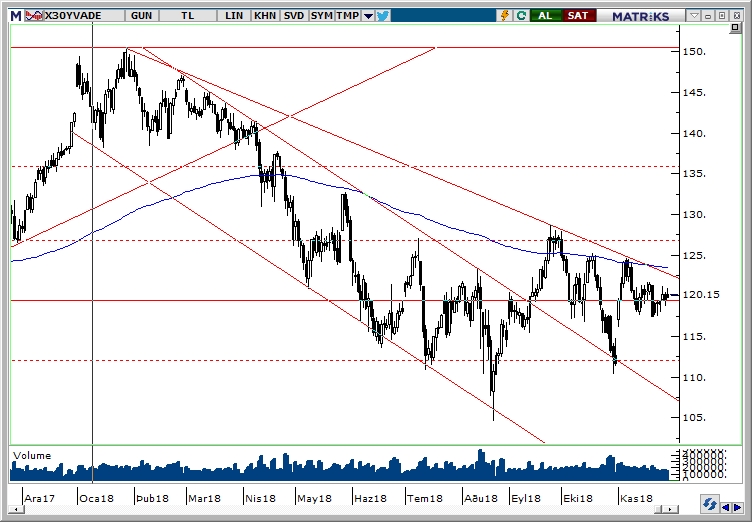The image size is (752, 522).
Task: Click the Kas18 date axis label
Action: tap(636, 498)
